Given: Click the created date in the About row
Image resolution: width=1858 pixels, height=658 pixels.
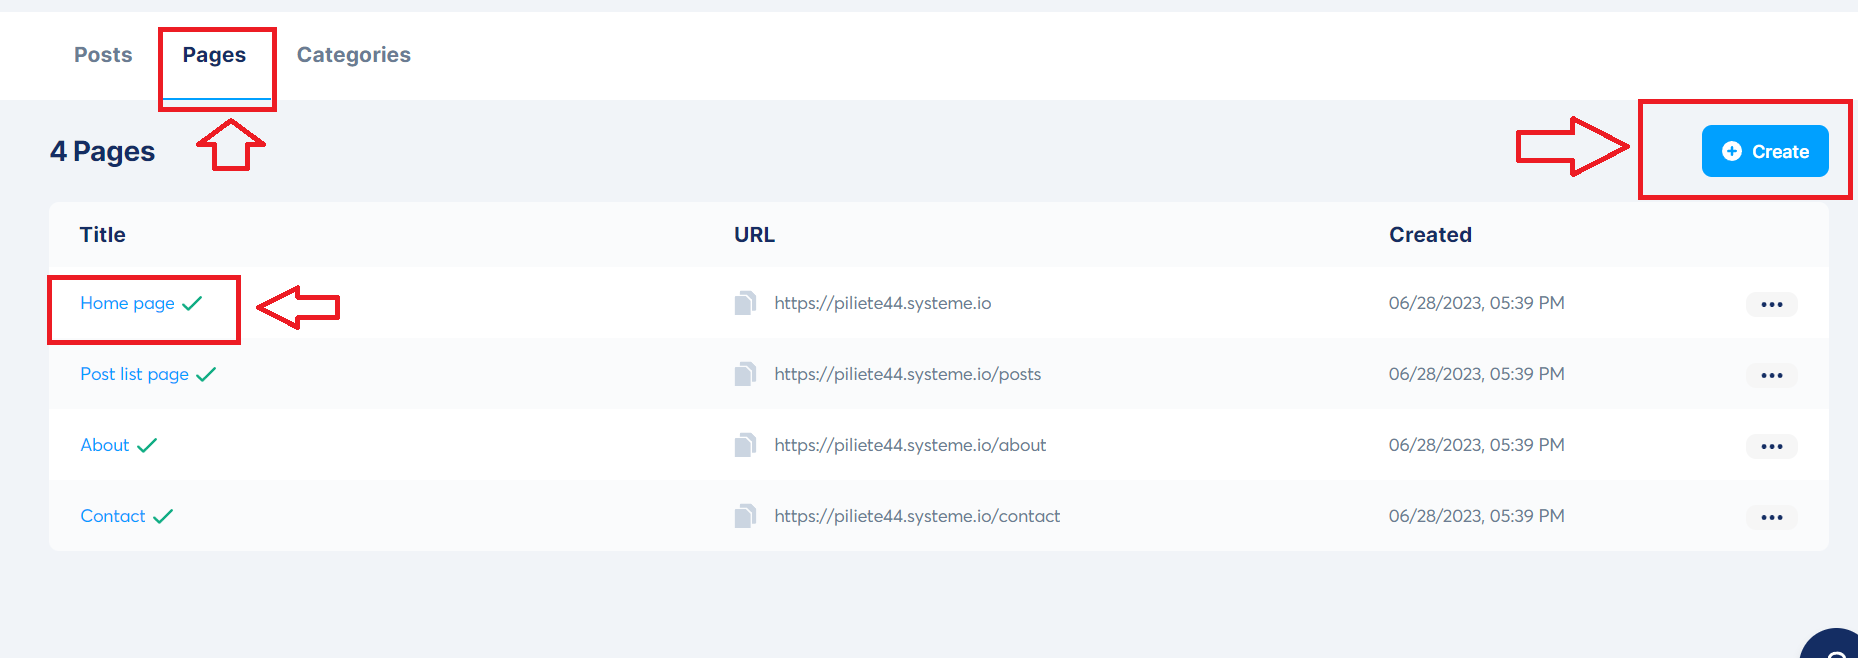Looking at the screenshot, I should click(x=1477, y=445).
